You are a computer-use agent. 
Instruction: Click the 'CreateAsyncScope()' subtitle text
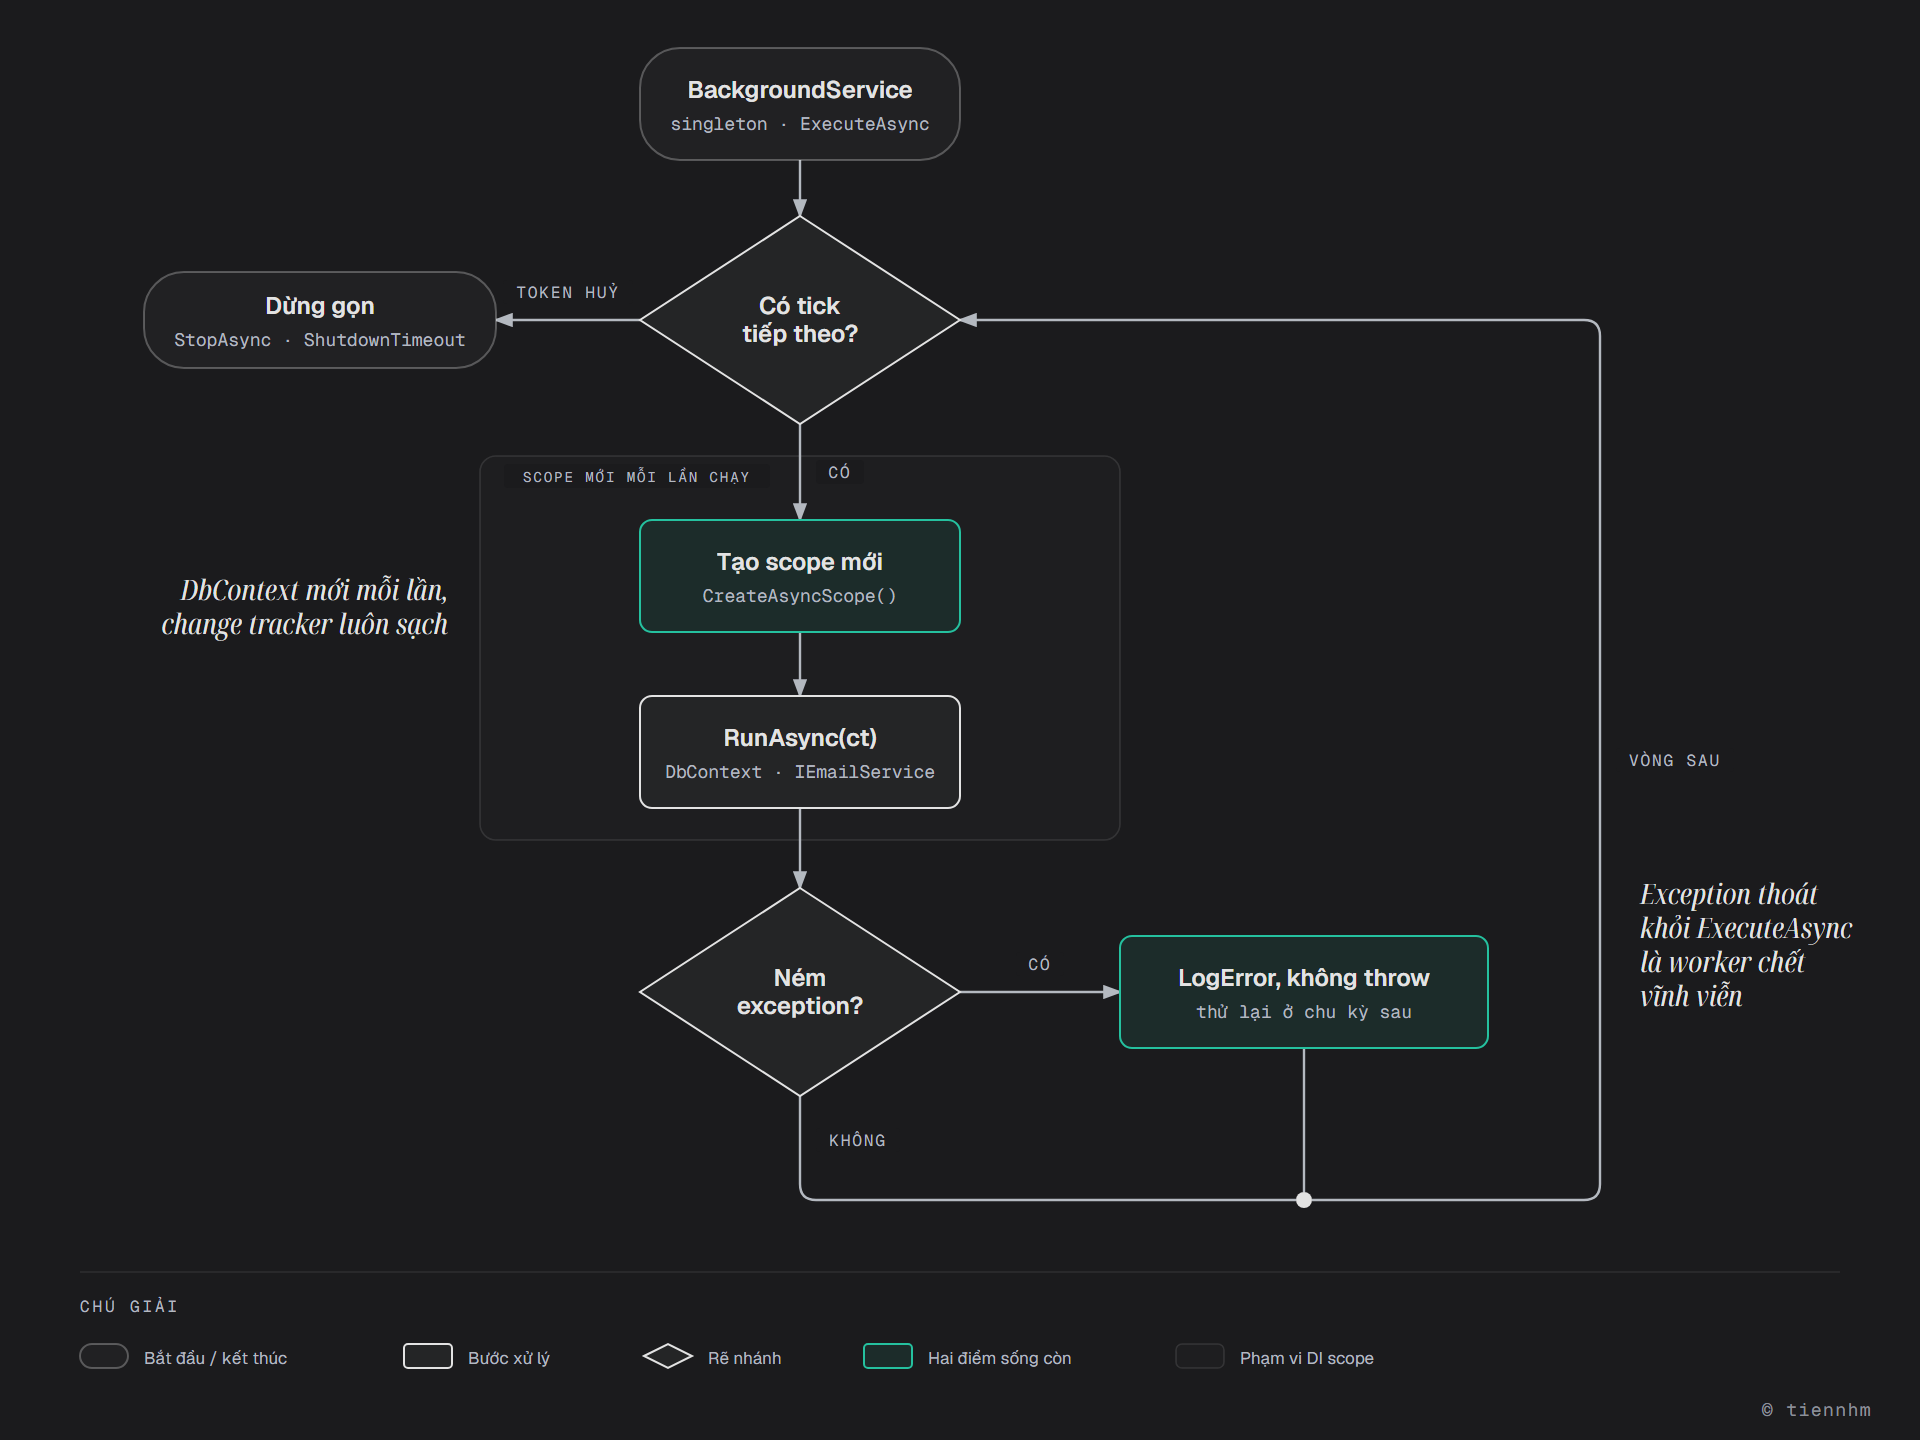(x=800, y=596)
